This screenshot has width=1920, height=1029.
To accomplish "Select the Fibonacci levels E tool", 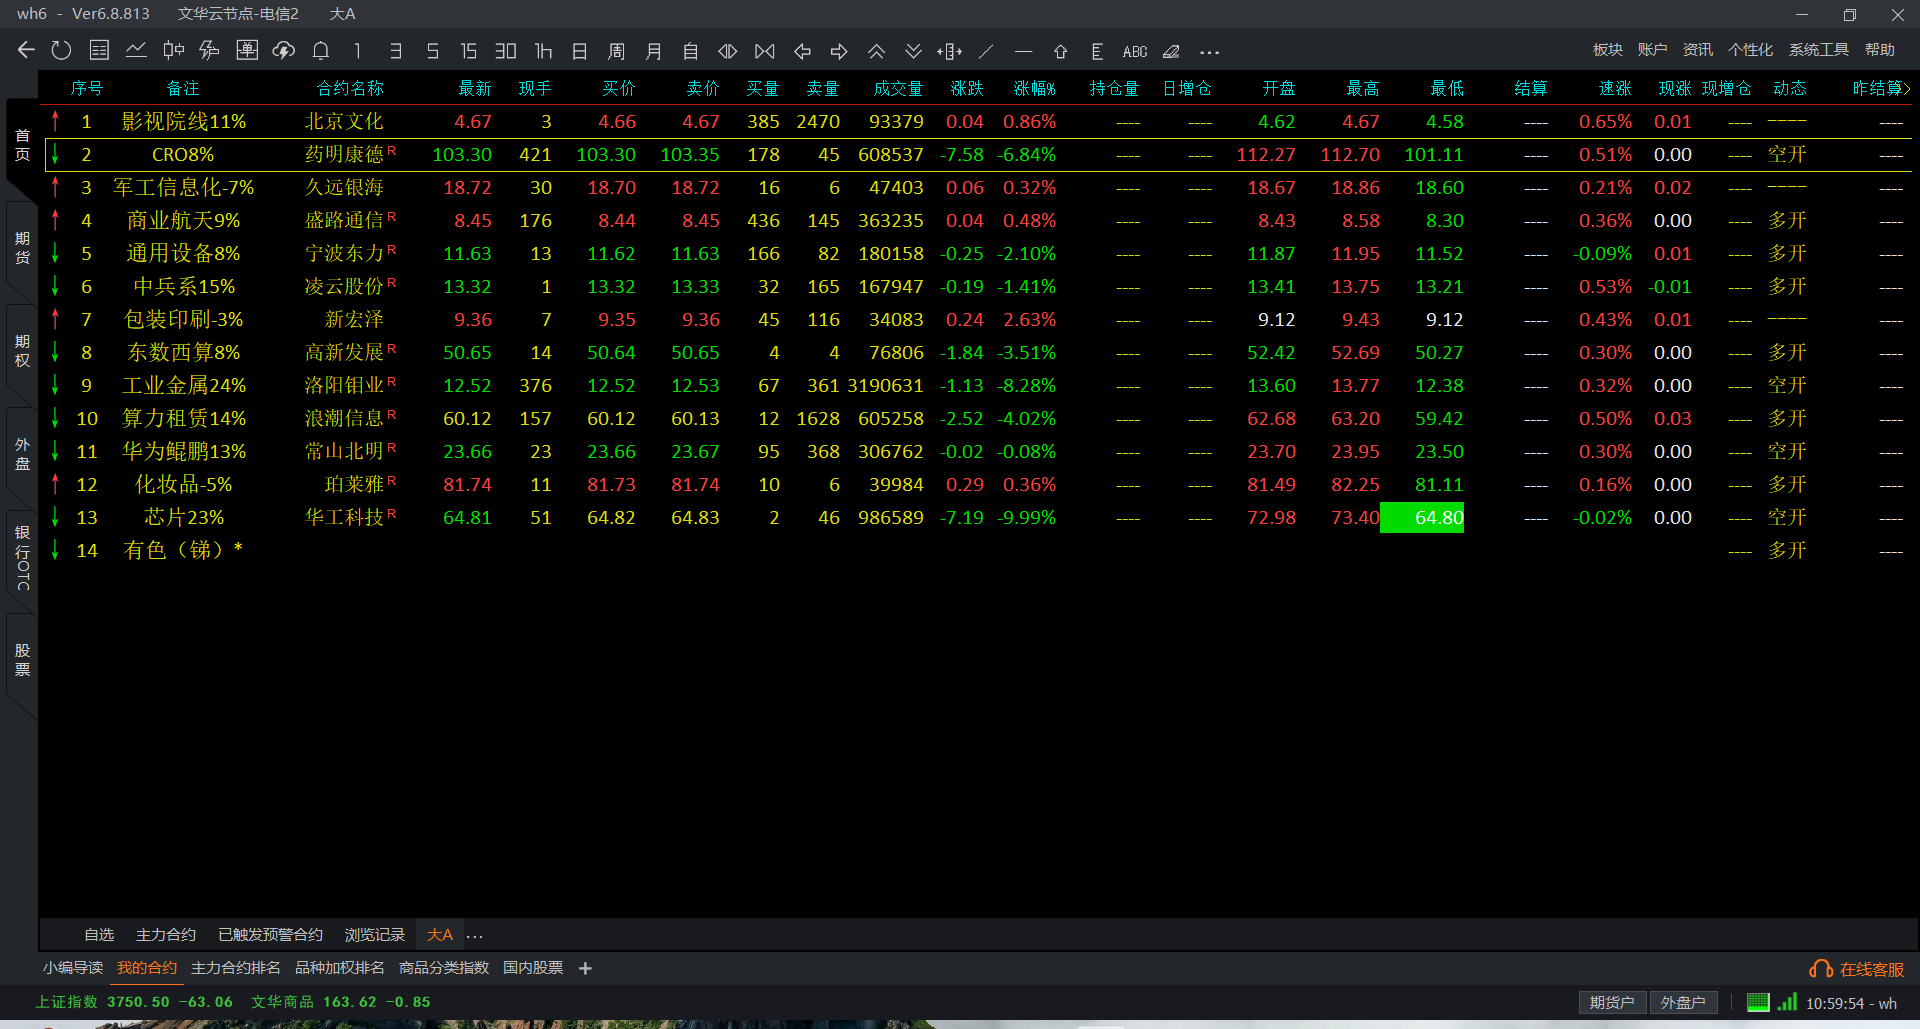I will click(1097, 51).
